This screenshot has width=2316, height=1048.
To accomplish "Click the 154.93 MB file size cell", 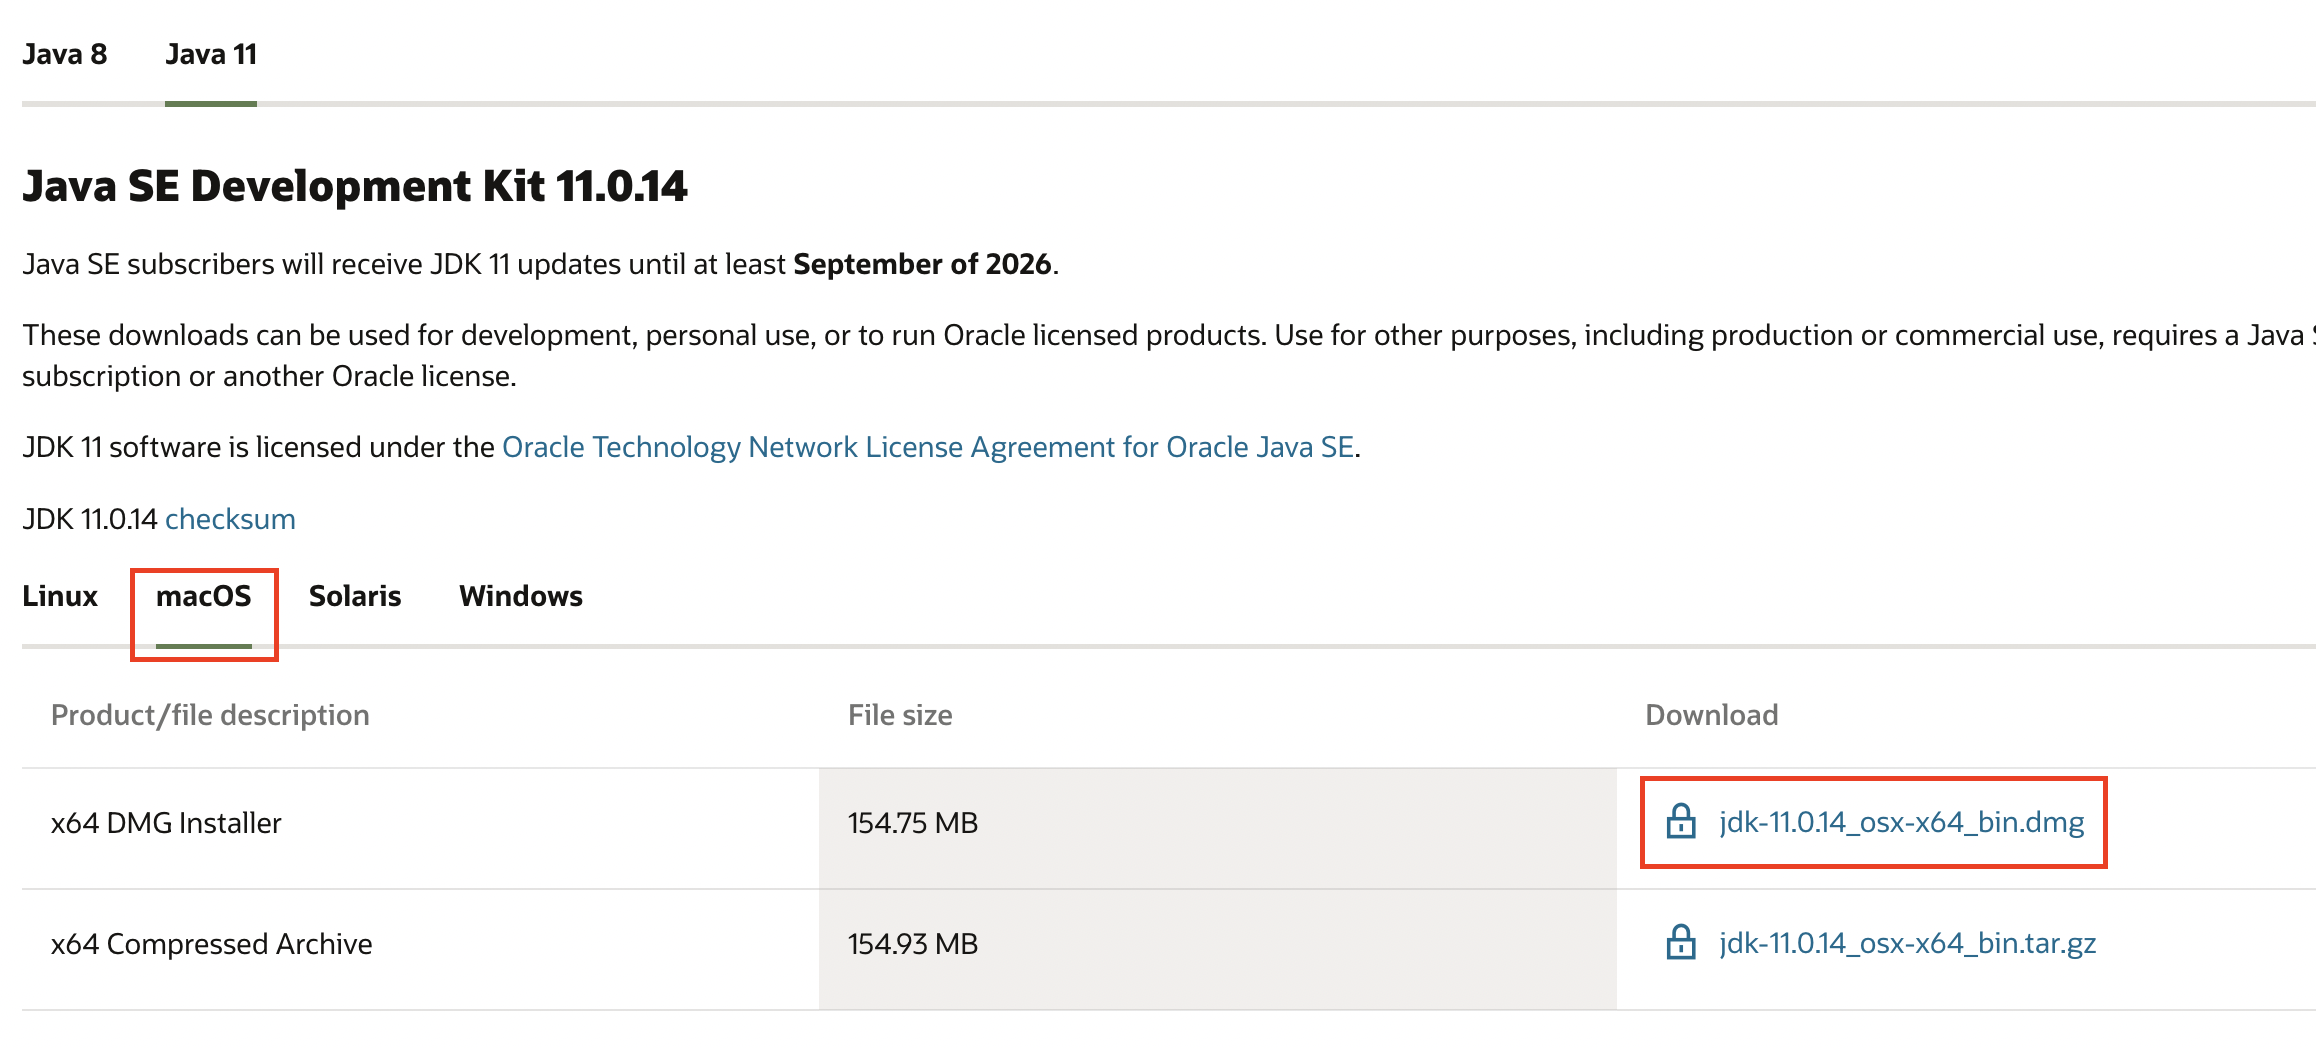I will [x=913, y=944].
